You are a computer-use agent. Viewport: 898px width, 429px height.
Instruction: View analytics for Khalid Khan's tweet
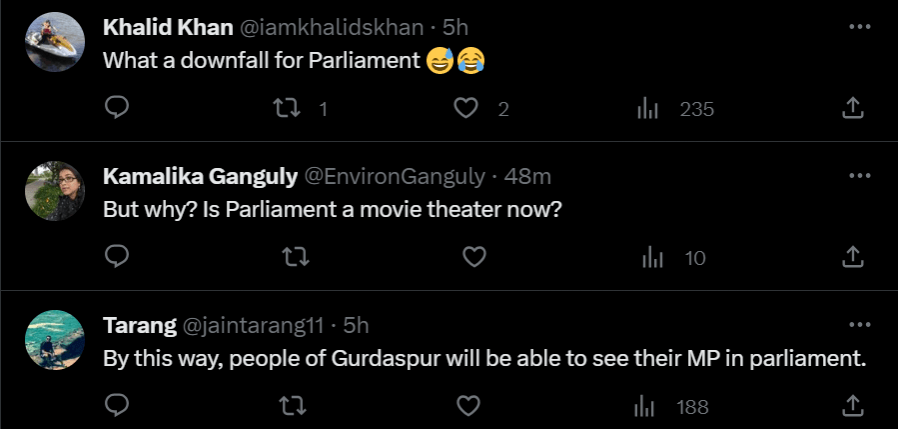click(647, 108)
